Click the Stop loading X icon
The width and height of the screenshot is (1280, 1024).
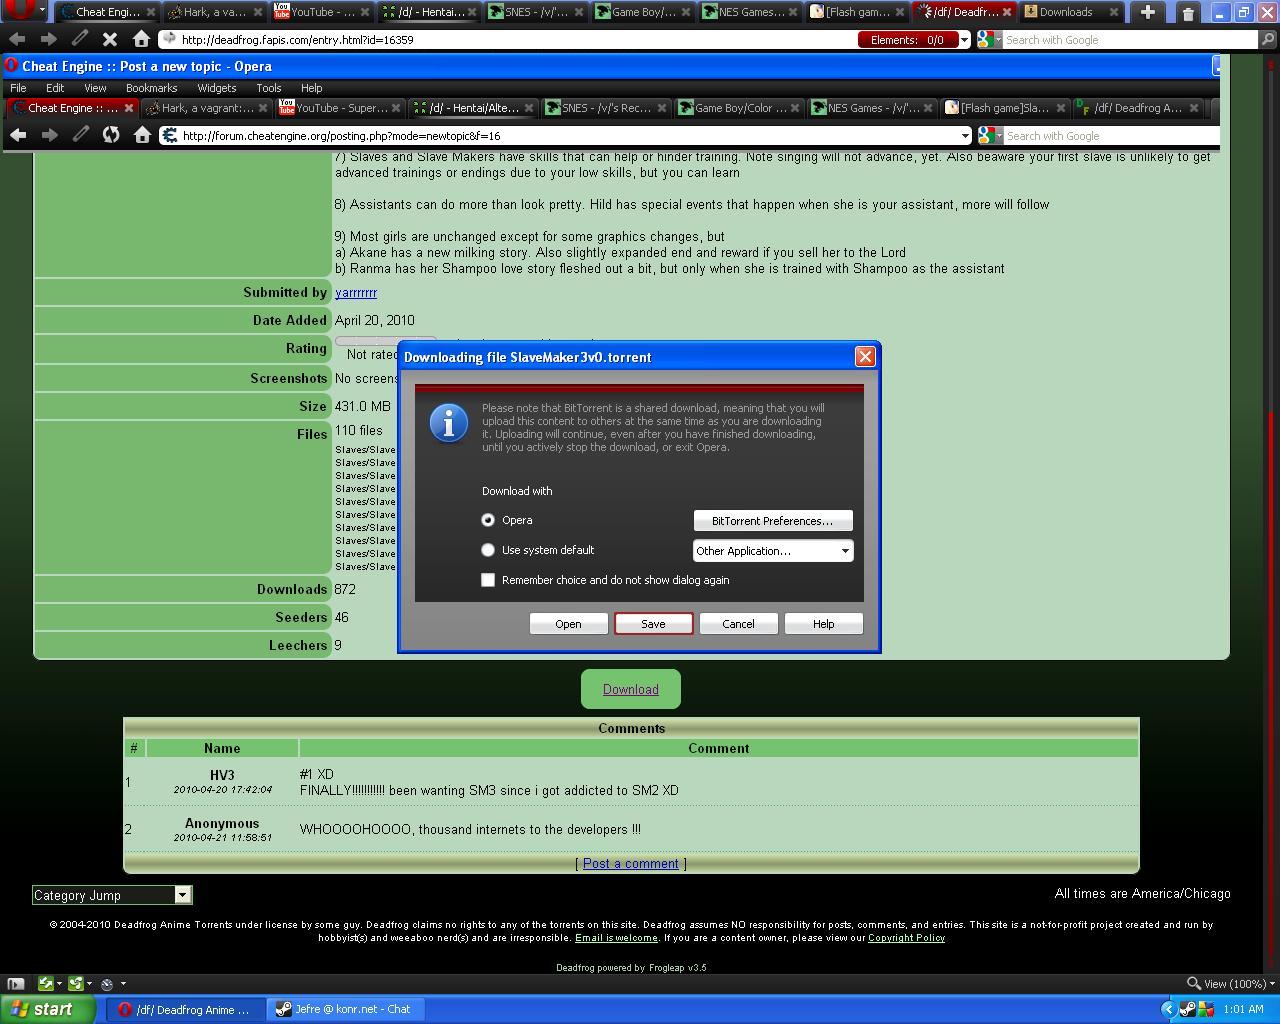[110, 39]
